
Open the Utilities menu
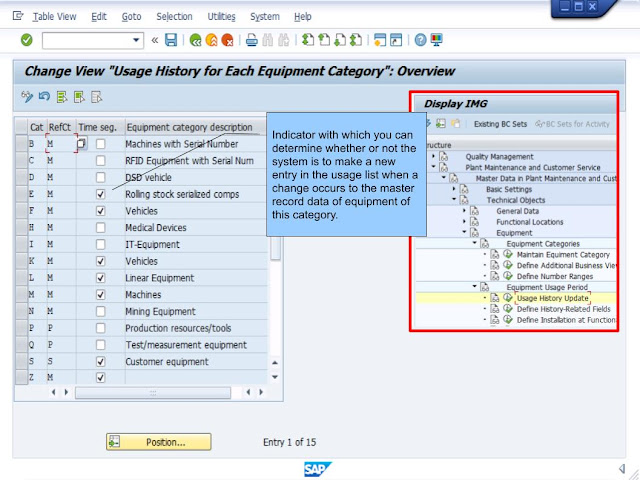click(x=221, y=17)
